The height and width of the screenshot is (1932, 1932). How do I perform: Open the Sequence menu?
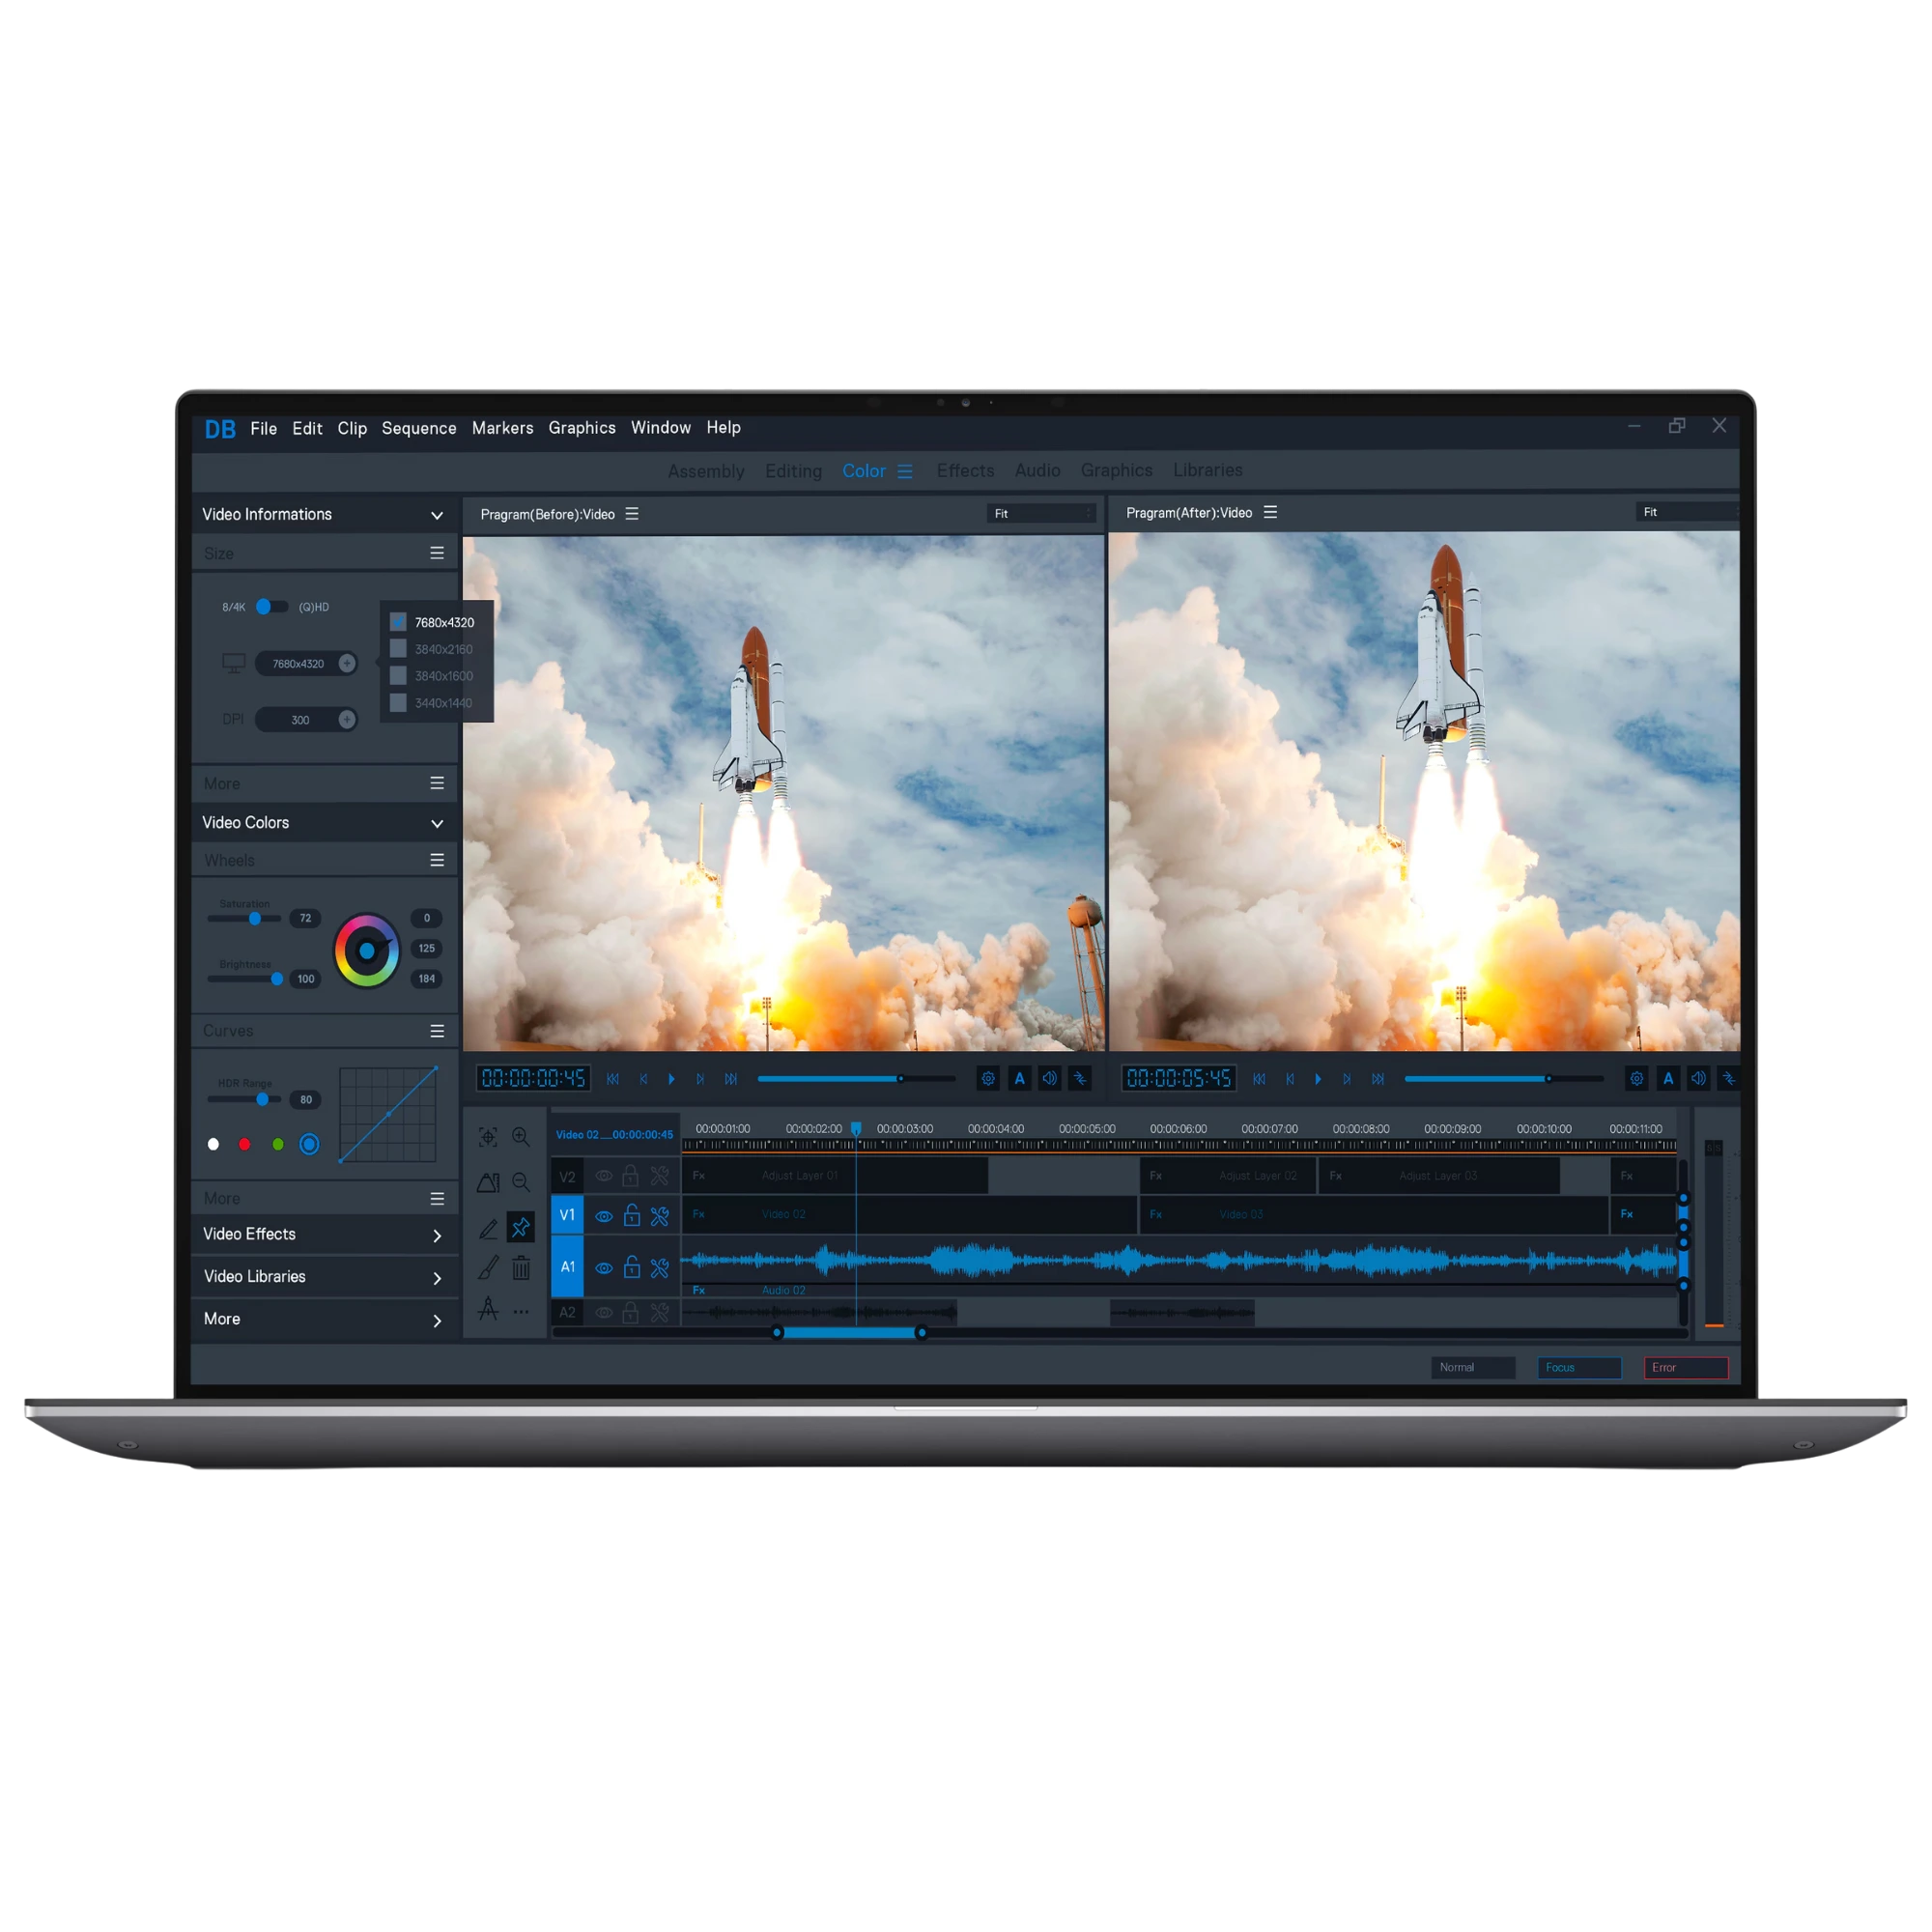coord(419,428)
